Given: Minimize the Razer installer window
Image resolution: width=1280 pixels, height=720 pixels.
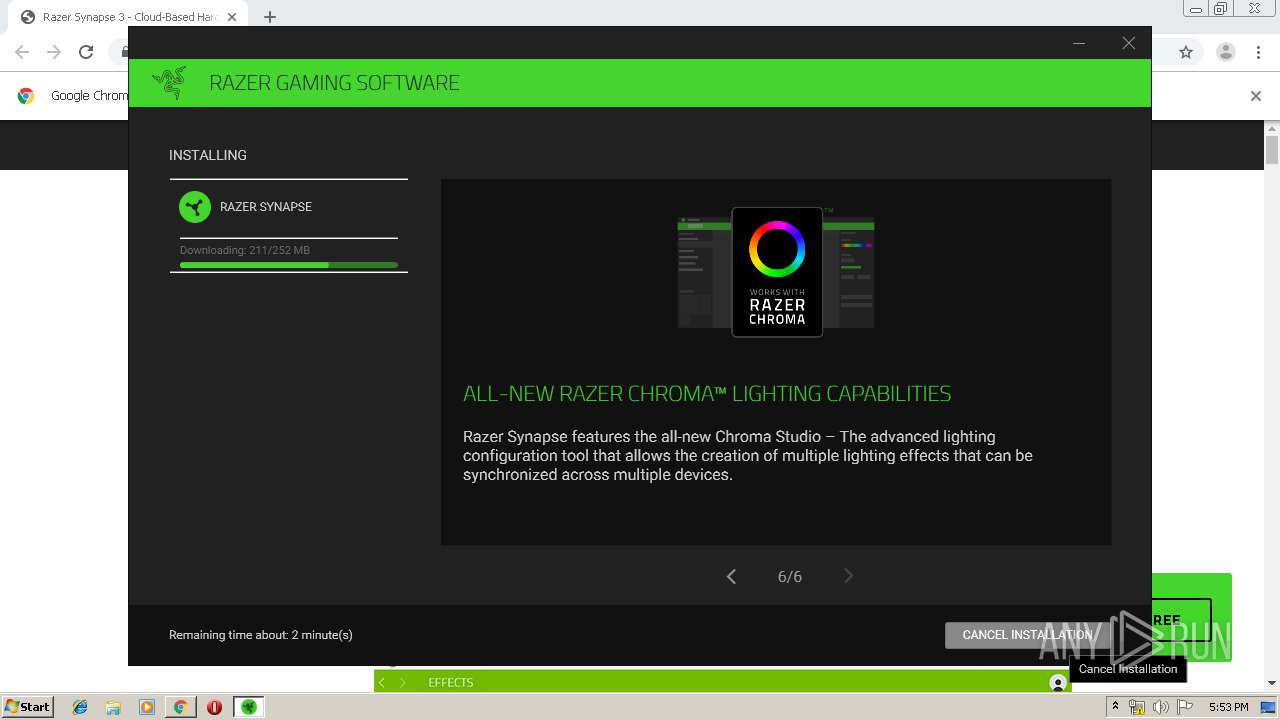Looking at the screenshot, I should [1079, 43].
